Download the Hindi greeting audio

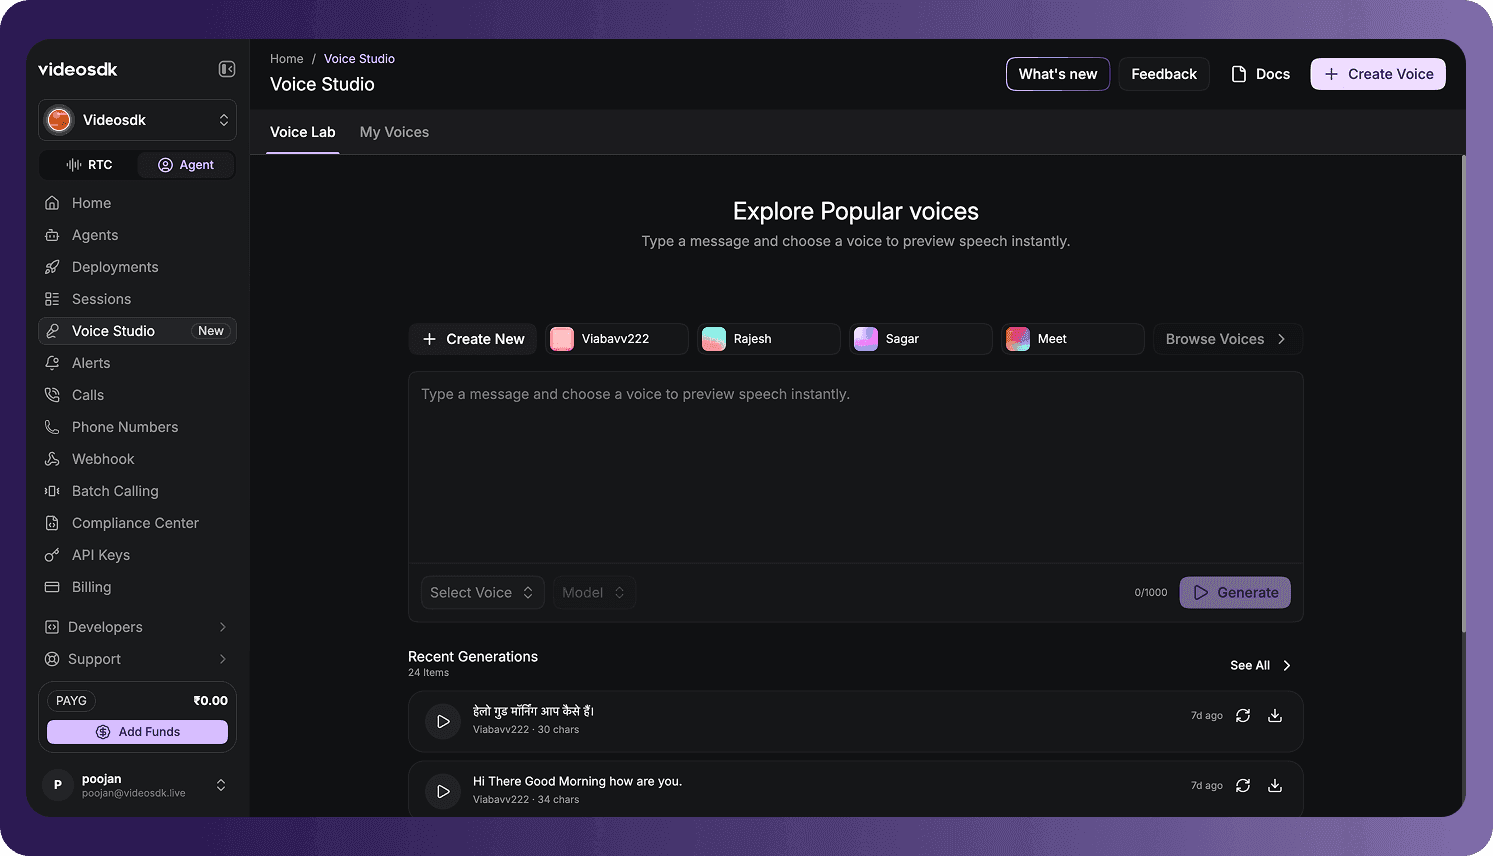1275,715
